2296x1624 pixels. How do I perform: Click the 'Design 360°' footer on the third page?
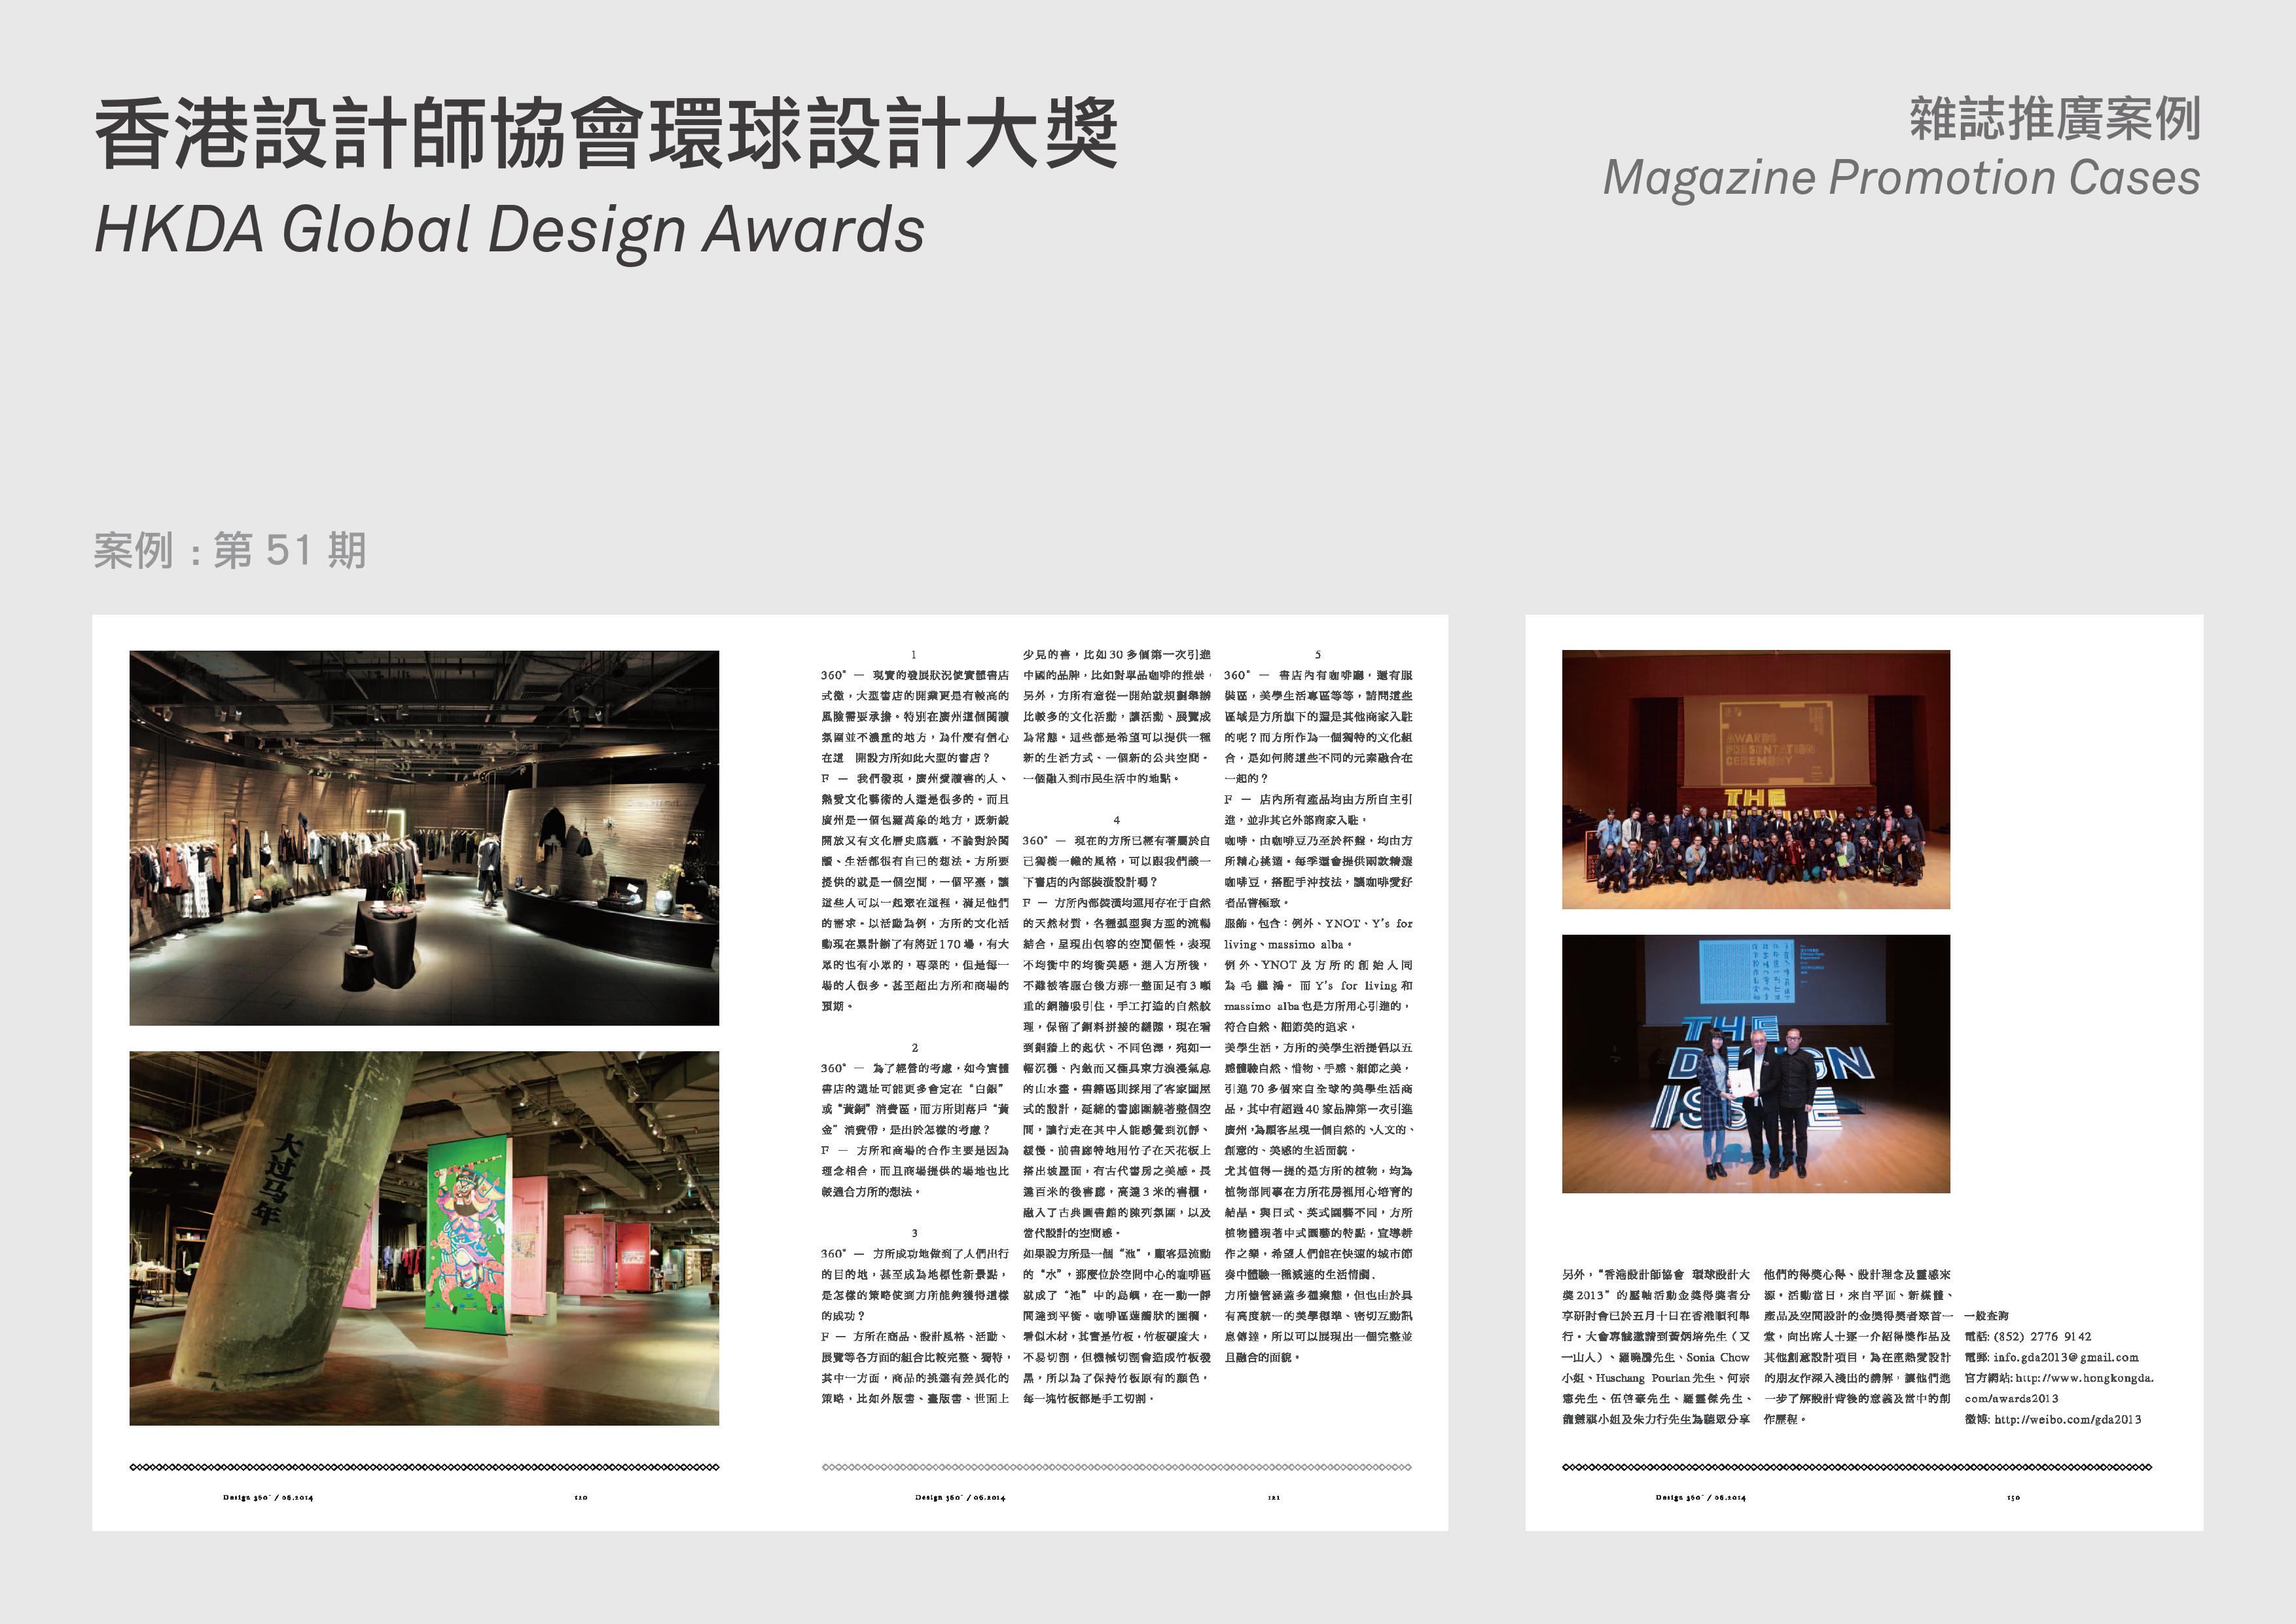(x=1700, y=1498)
